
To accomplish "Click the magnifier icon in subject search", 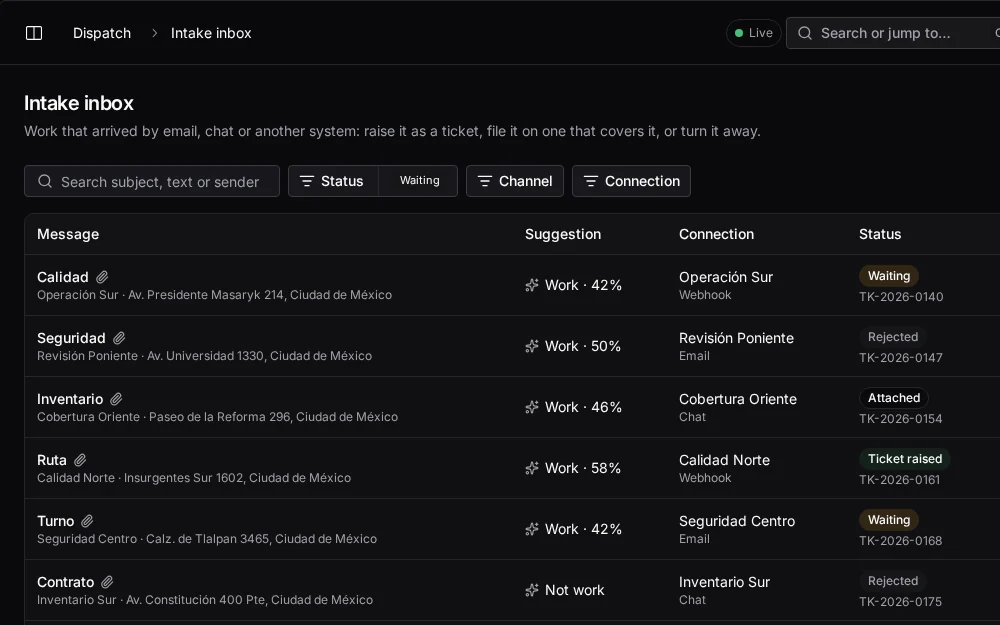I will point(45,182).
